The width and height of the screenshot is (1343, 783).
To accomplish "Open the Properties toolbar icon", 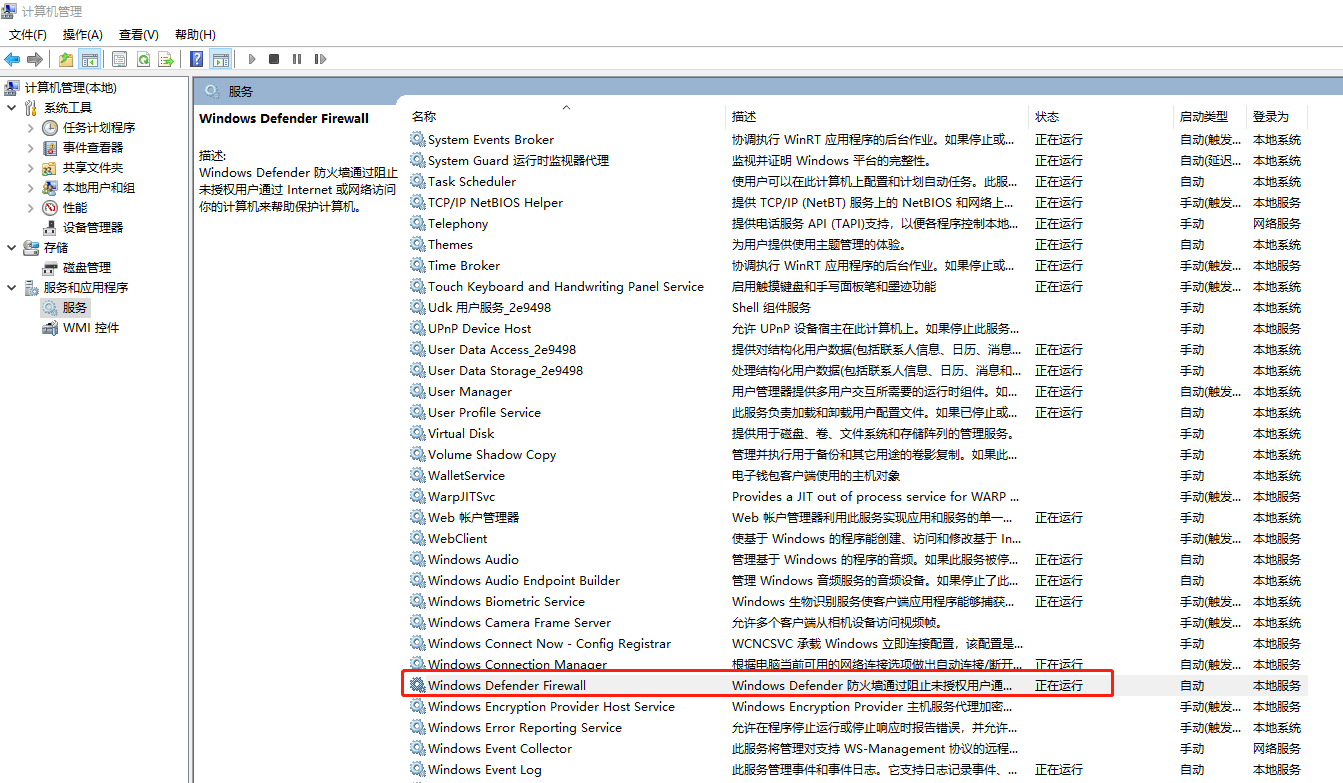I will coord(120,59).
